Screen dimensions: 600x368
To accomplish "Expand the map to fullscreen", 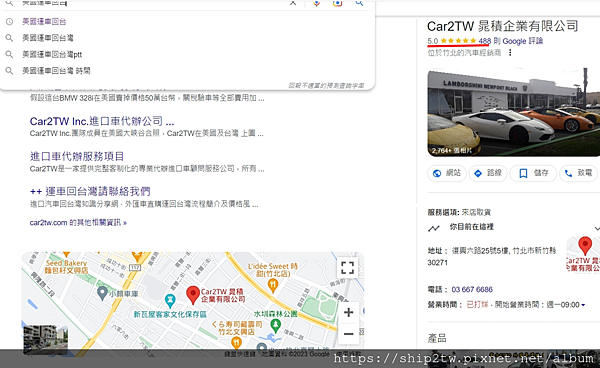I will 347,268.
